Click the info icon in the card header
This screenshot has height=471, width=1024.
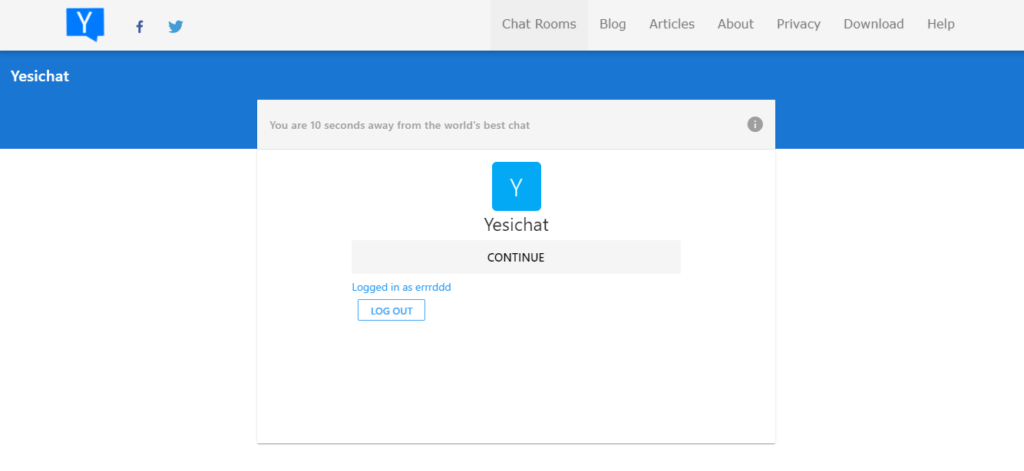tap(755, 124)
